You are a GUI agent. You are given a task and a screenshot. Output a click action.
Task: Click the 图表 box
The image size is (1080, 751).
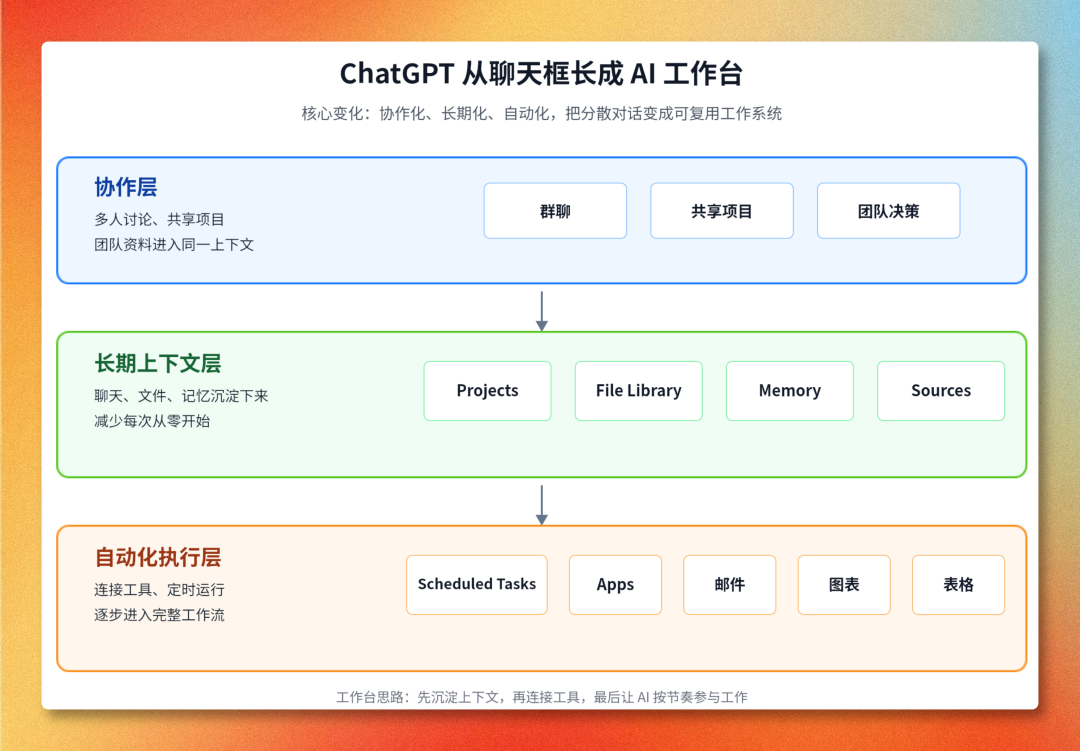point(844,584)
